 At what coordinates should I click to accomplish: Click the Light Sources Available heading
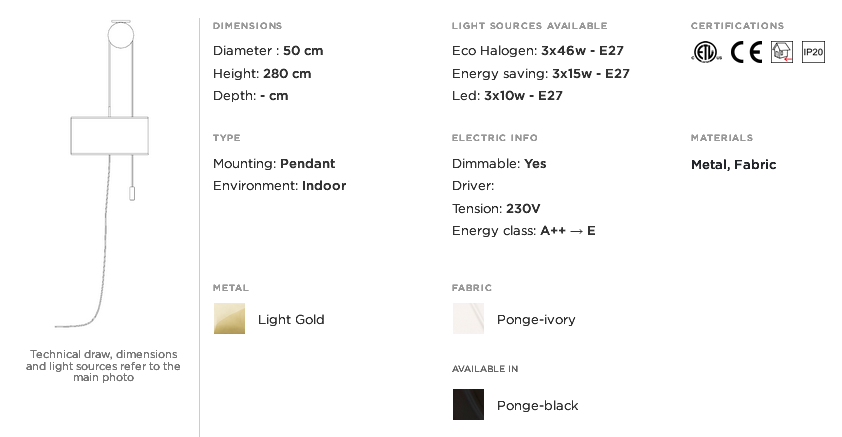coord(529,26)
